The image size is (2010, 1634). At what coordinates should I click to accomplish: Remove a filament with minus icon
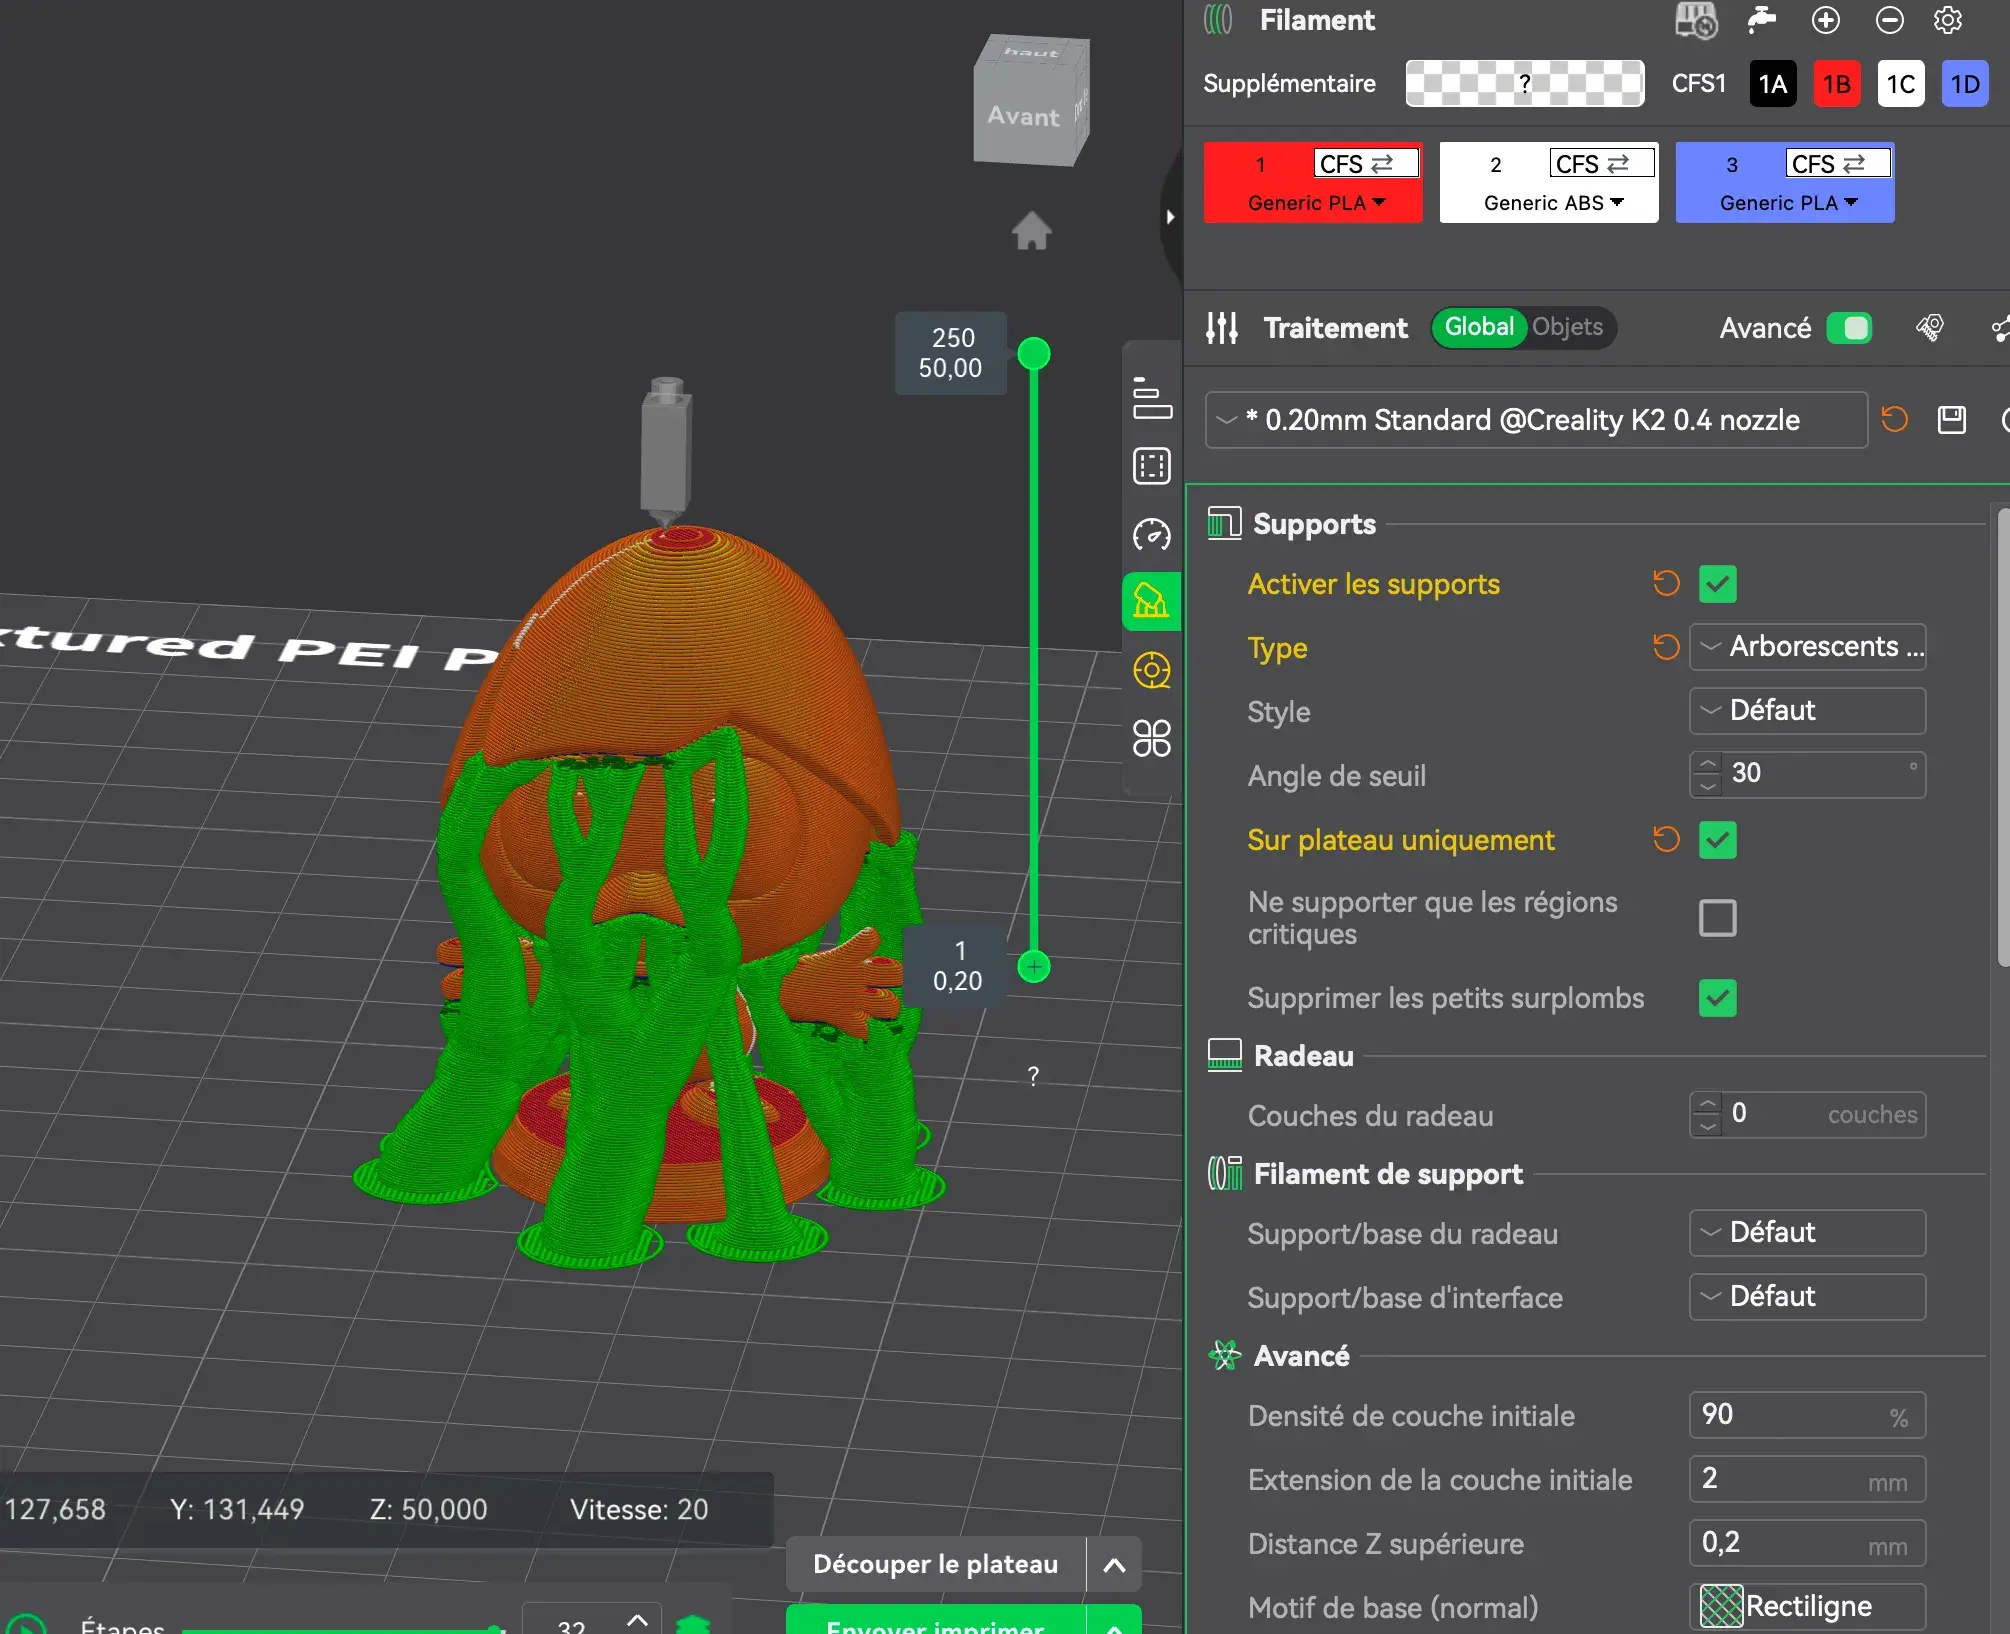(x=1889, y=20)
